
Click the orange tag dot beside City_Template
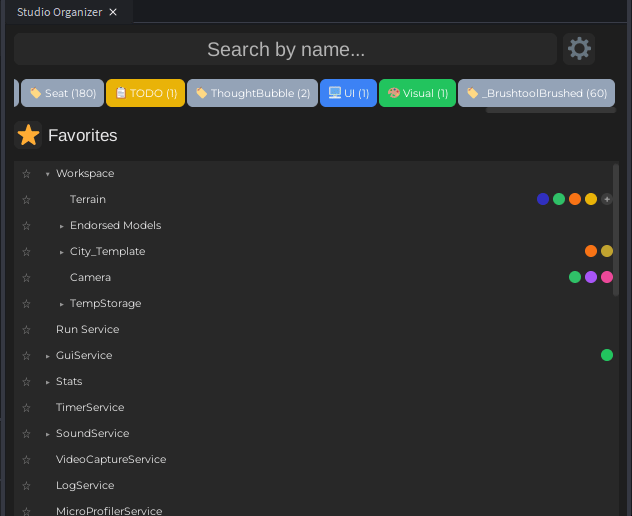[591, 251]
